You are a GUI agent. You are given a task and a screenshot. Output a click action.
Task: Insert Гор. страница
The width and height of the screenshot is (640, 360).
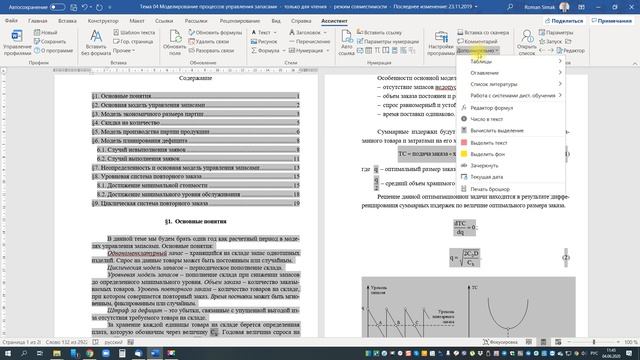click(133, 41)
